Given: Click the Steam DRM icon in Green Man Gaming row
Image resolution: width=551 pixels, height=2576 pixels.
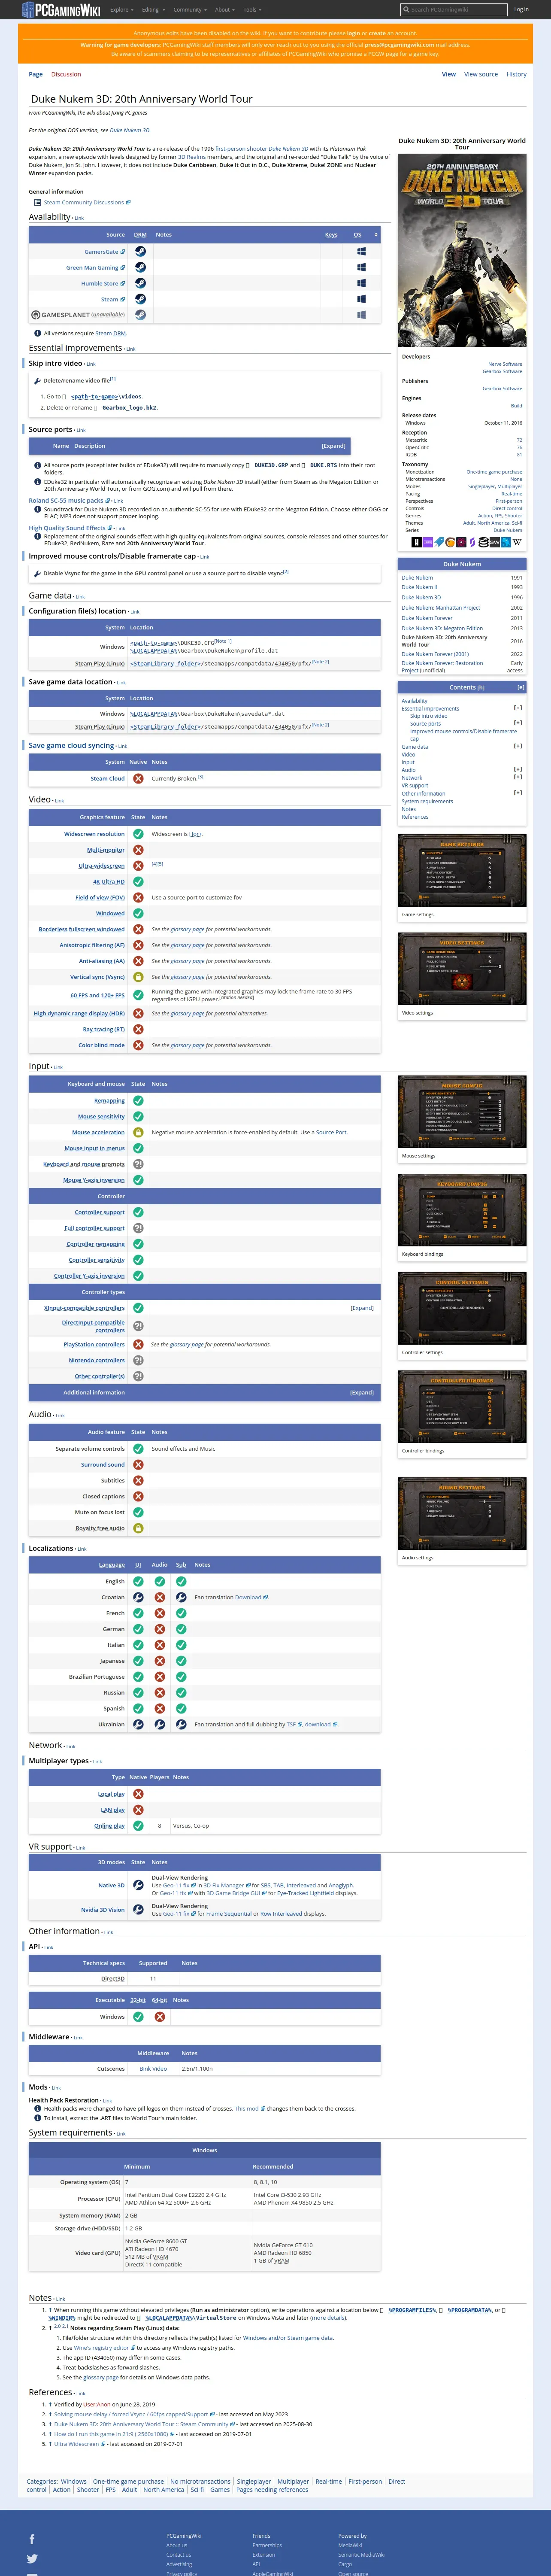Looking at the screenshot, I should 140,267.
